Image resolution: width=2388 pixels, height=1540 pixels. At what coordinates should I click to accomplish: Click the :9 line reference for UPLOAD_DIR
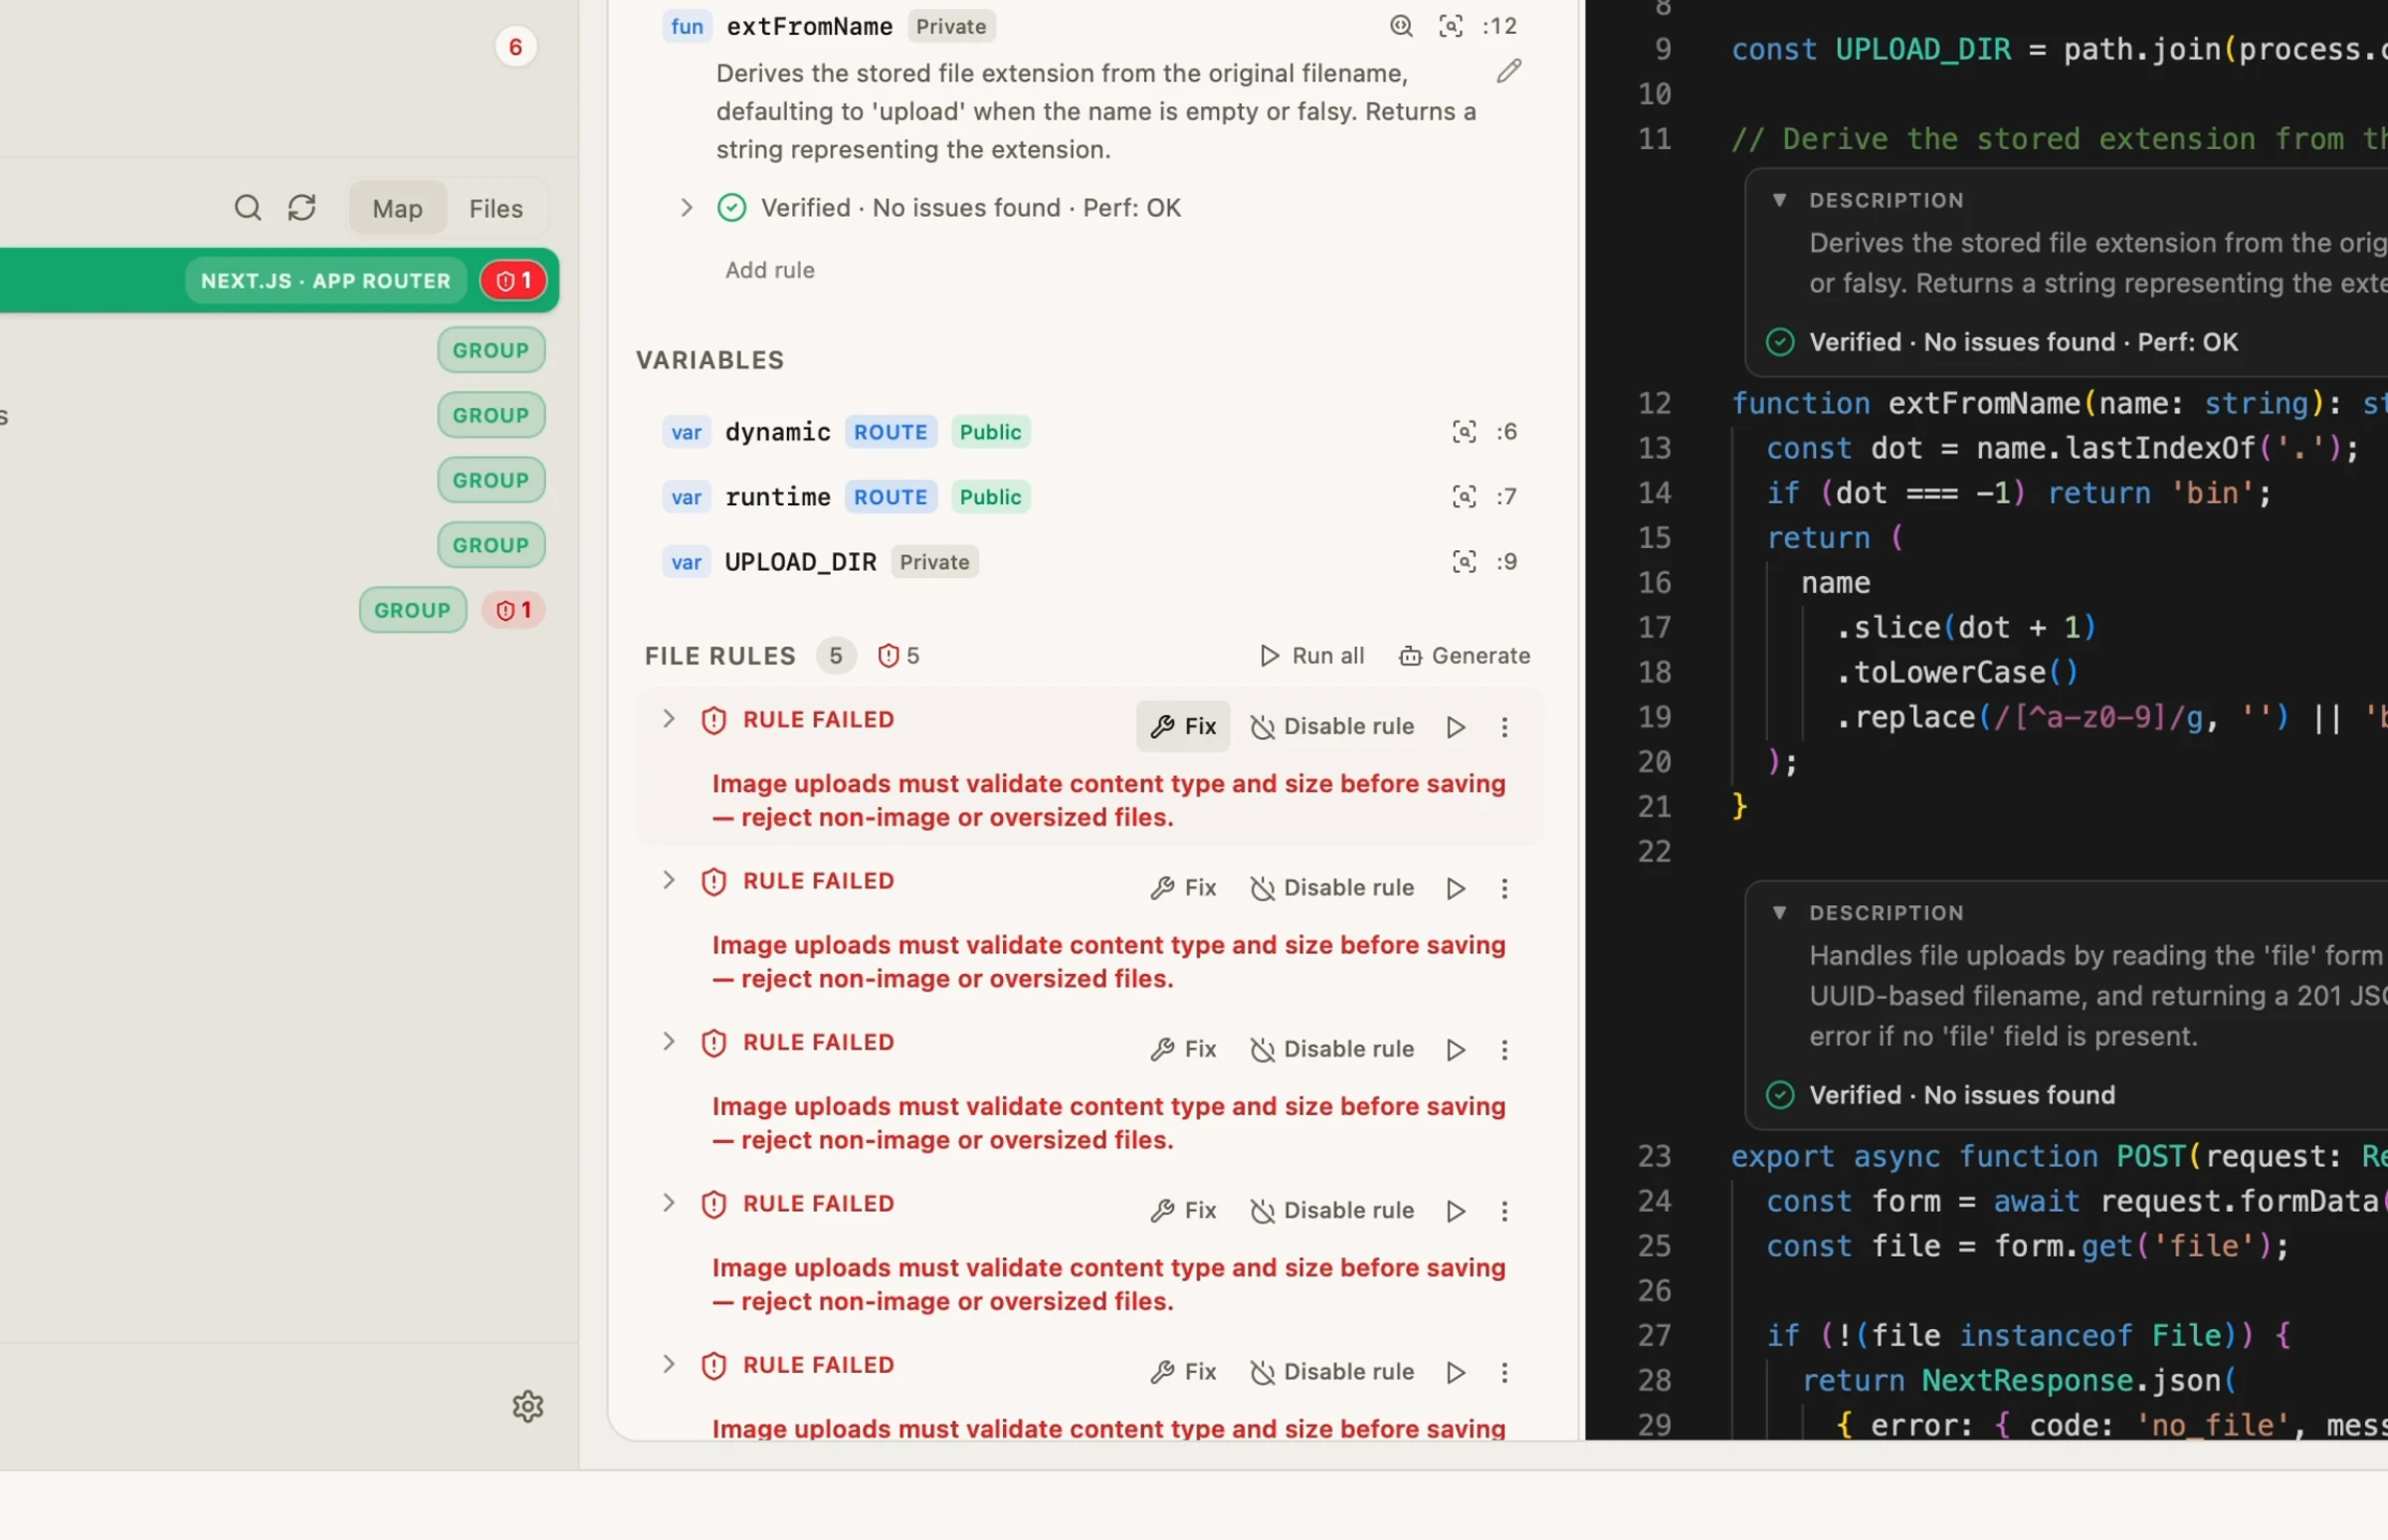(1506, 562)
